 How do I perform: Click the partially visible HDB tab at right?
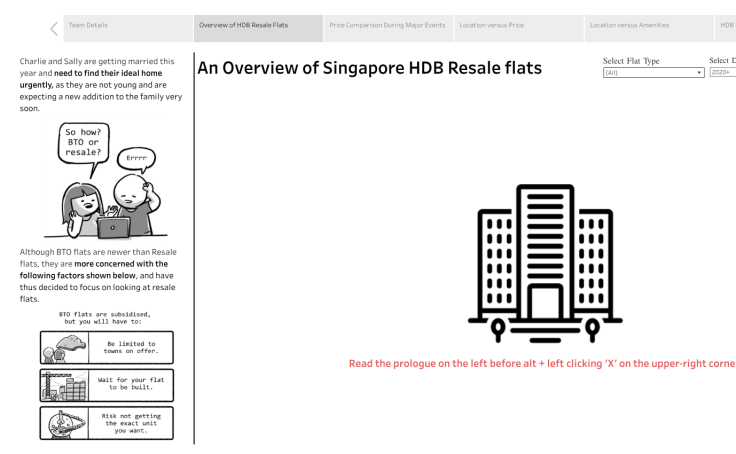click(726, 24)
